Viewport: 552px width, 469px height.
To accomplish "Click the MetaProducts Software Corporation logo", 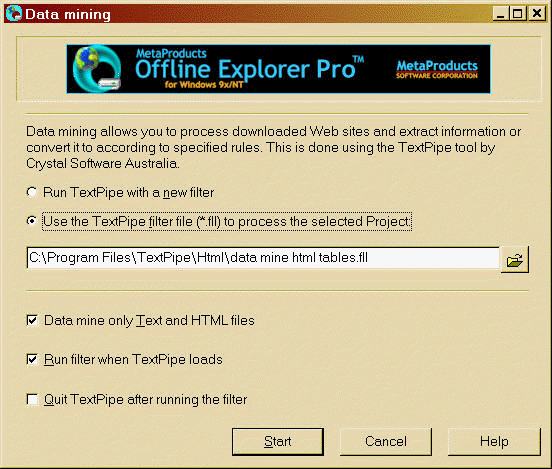I will point(437,69).
